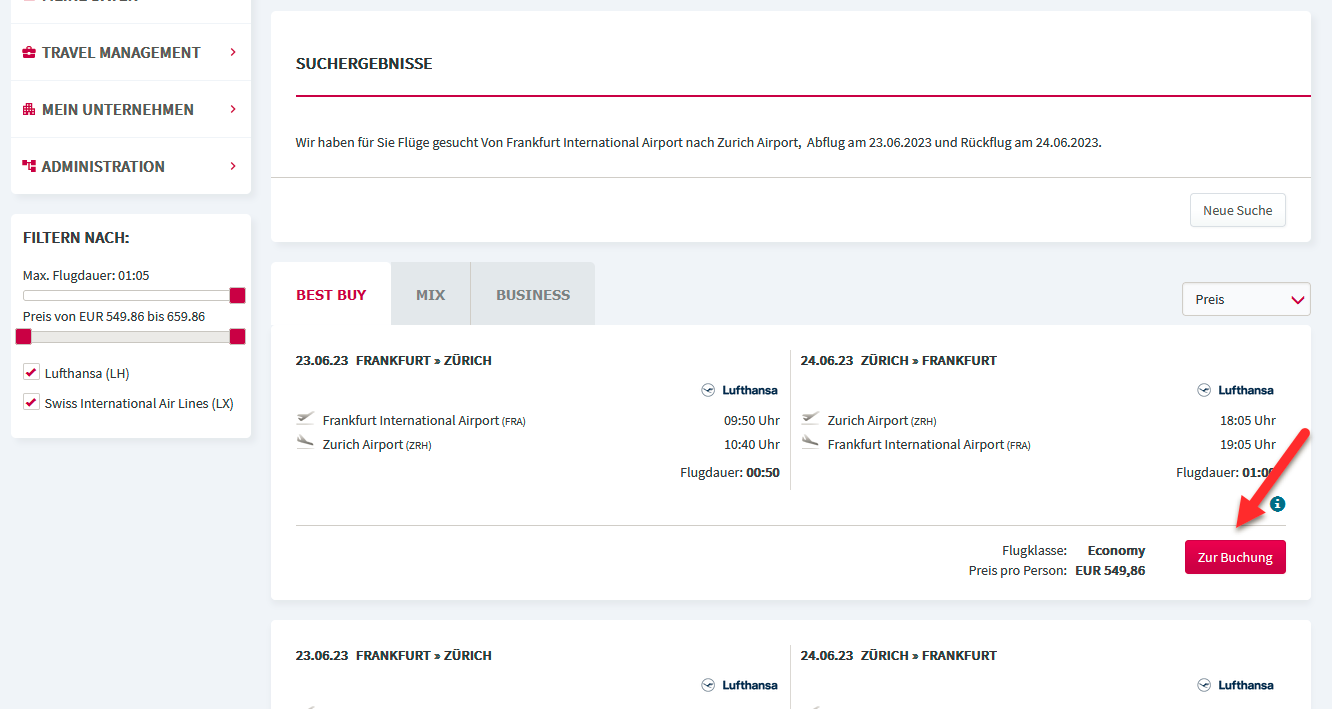Click the takeoff icon beside 09:50 Uhr departure
Image resolution: width=1332 pixels, height=709 pixels.
coord(306,419)
